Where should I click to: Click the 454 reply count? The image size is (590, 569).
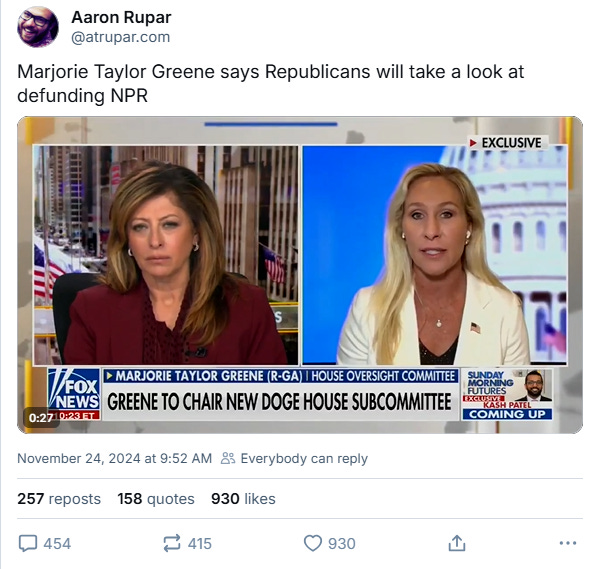point(57,544)
